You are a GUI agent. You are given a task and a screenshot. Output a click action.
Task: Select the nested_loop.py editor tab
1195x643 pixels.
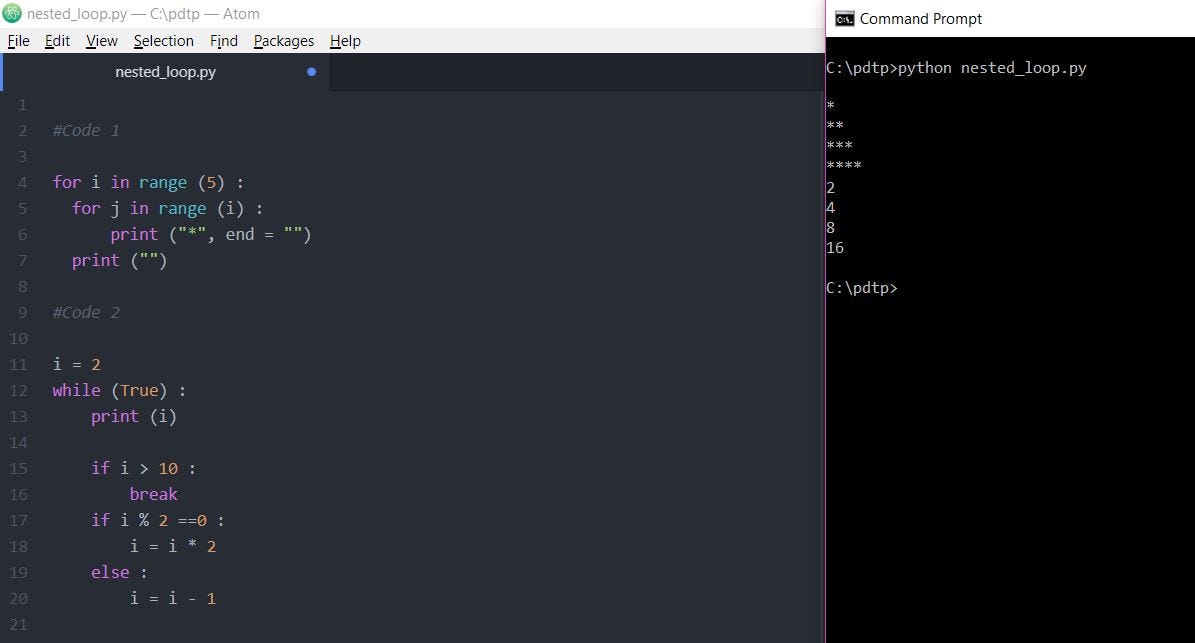(165, 71)
